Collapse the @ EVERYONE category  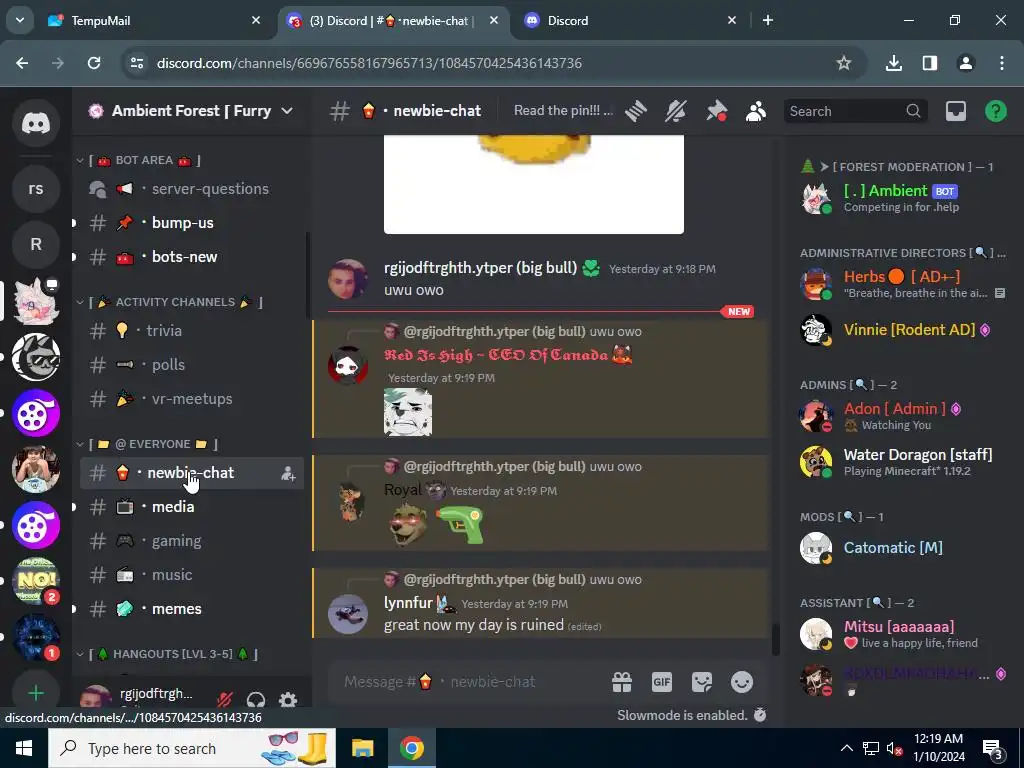coord(148,444)
